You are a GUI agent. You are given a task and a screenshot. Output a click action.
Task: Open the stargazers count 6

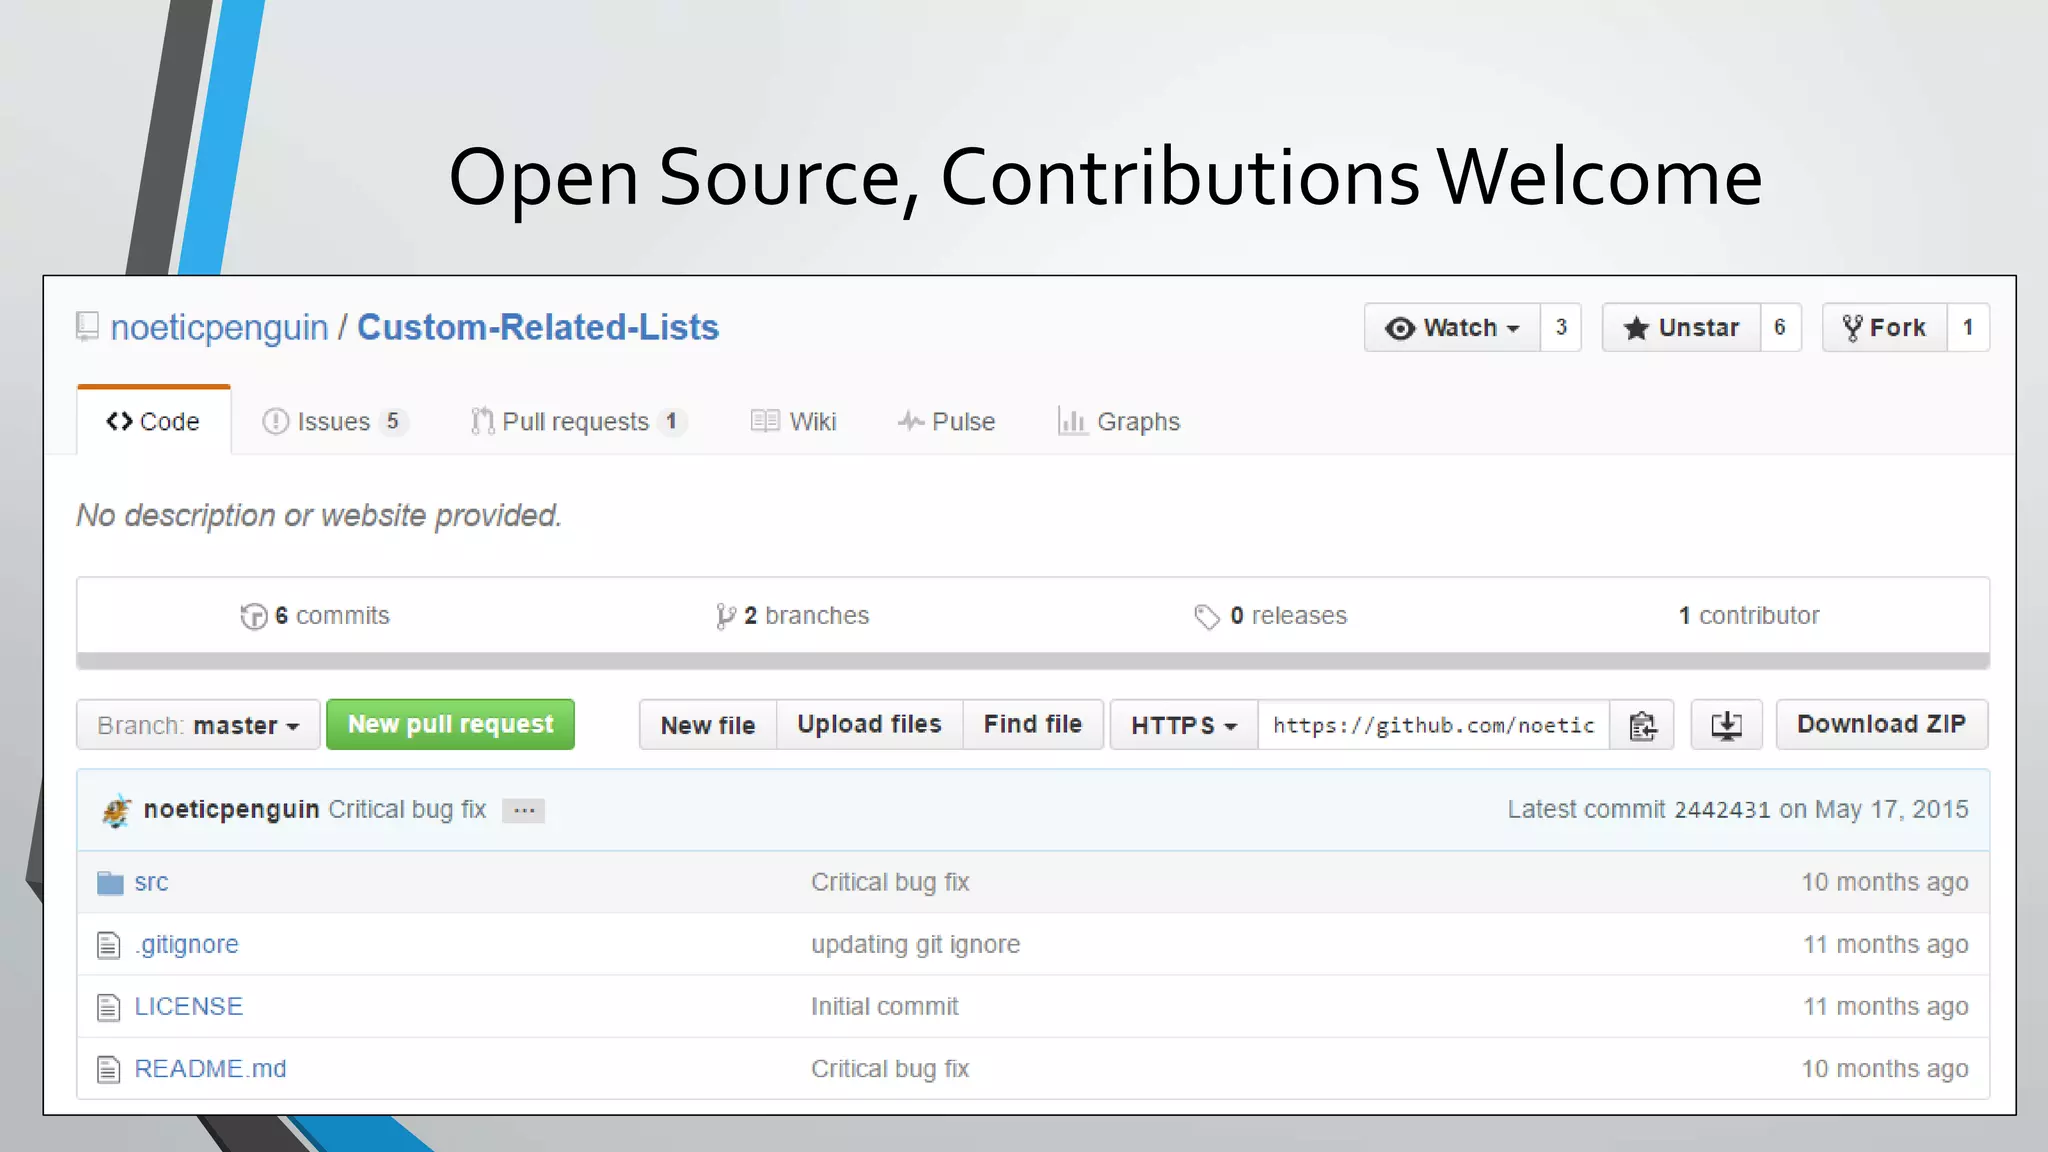pyautogui.click(x=1780, y=328)
